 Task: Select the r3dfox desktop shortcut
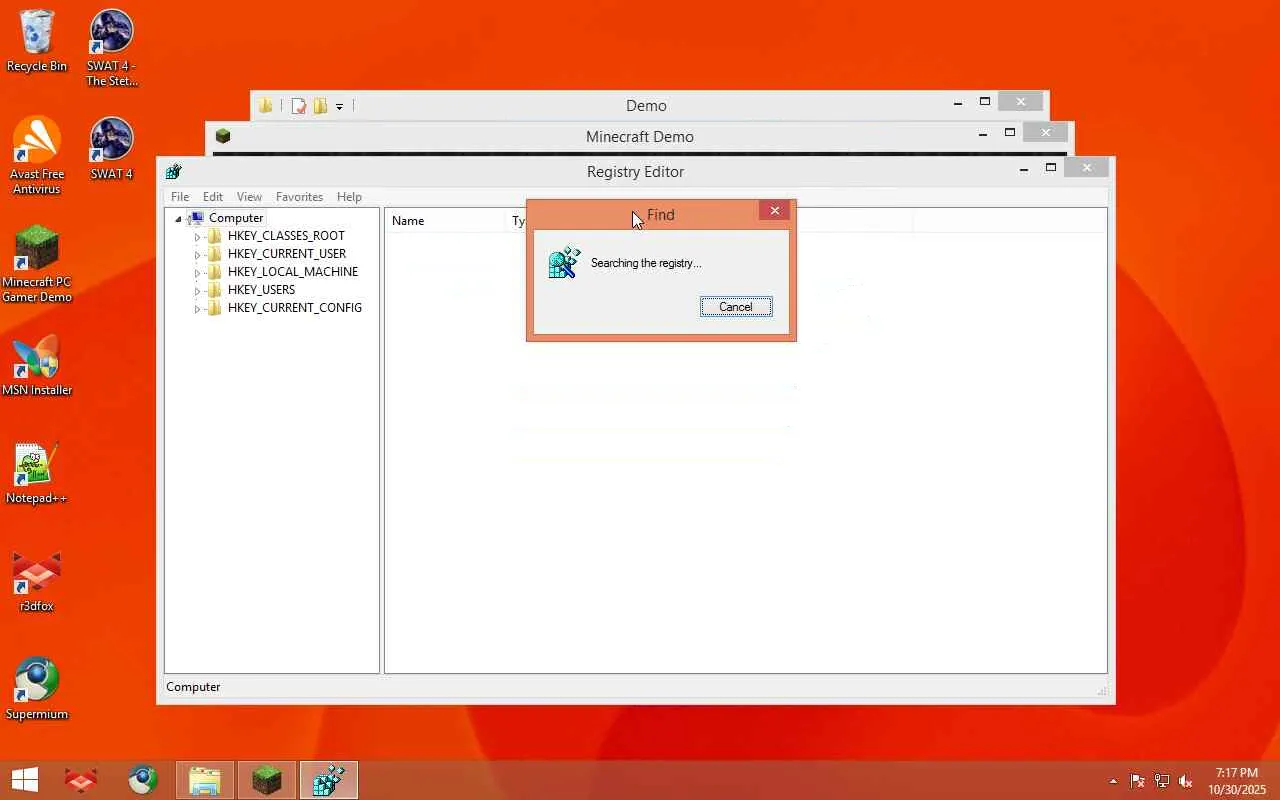point(37,581)
